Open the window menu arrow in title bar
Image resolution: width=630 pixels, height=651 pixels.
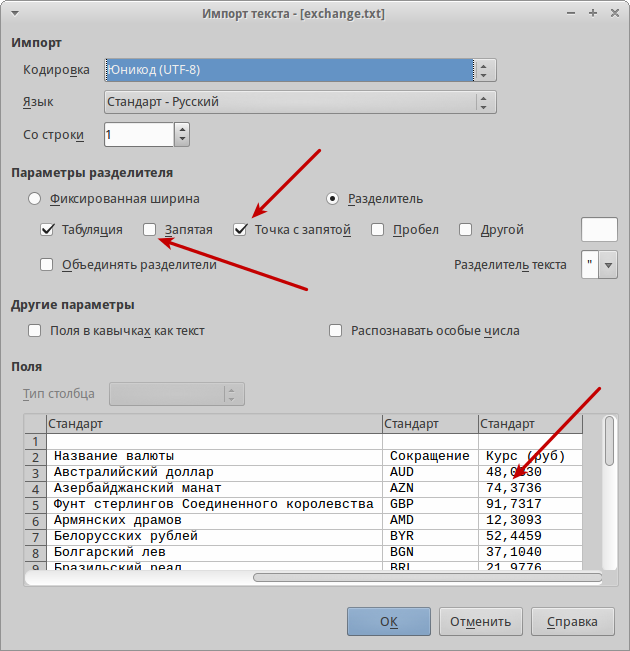(x=15, y=13)
